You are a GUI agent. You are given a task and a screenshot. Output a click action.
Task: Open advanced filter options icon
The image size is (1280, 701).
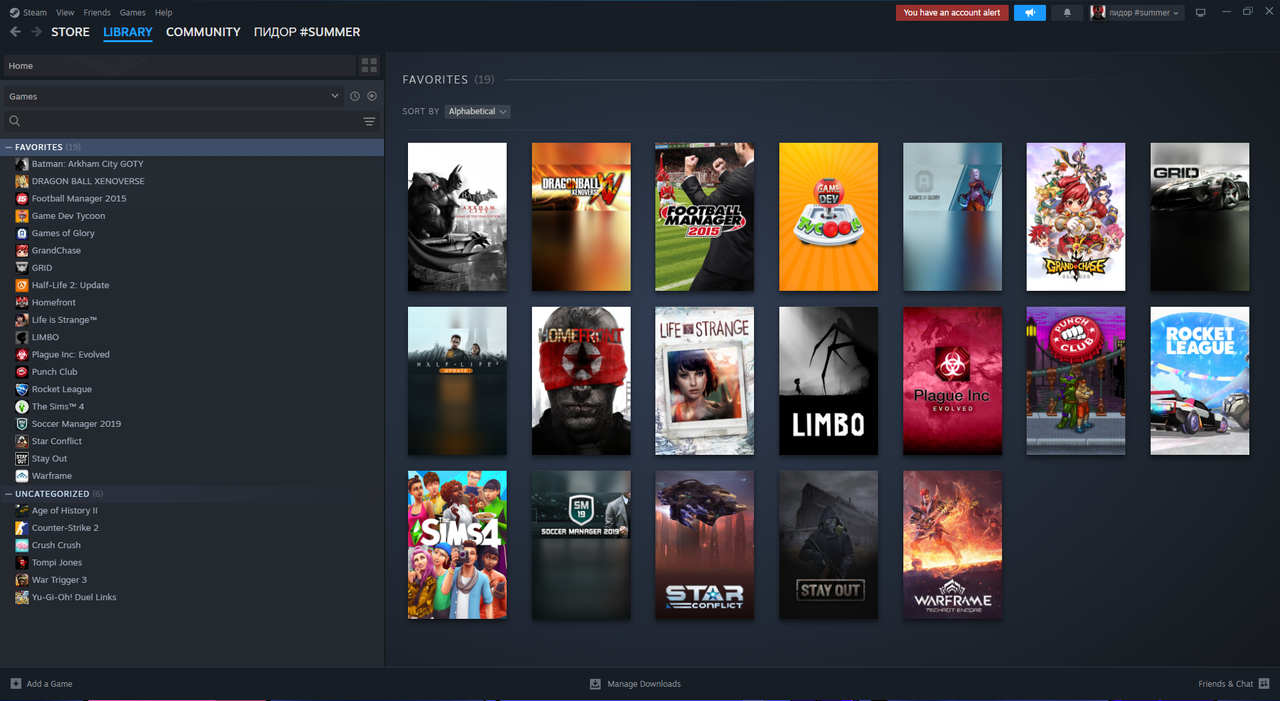pyautogui.click(x=369, y=121)
